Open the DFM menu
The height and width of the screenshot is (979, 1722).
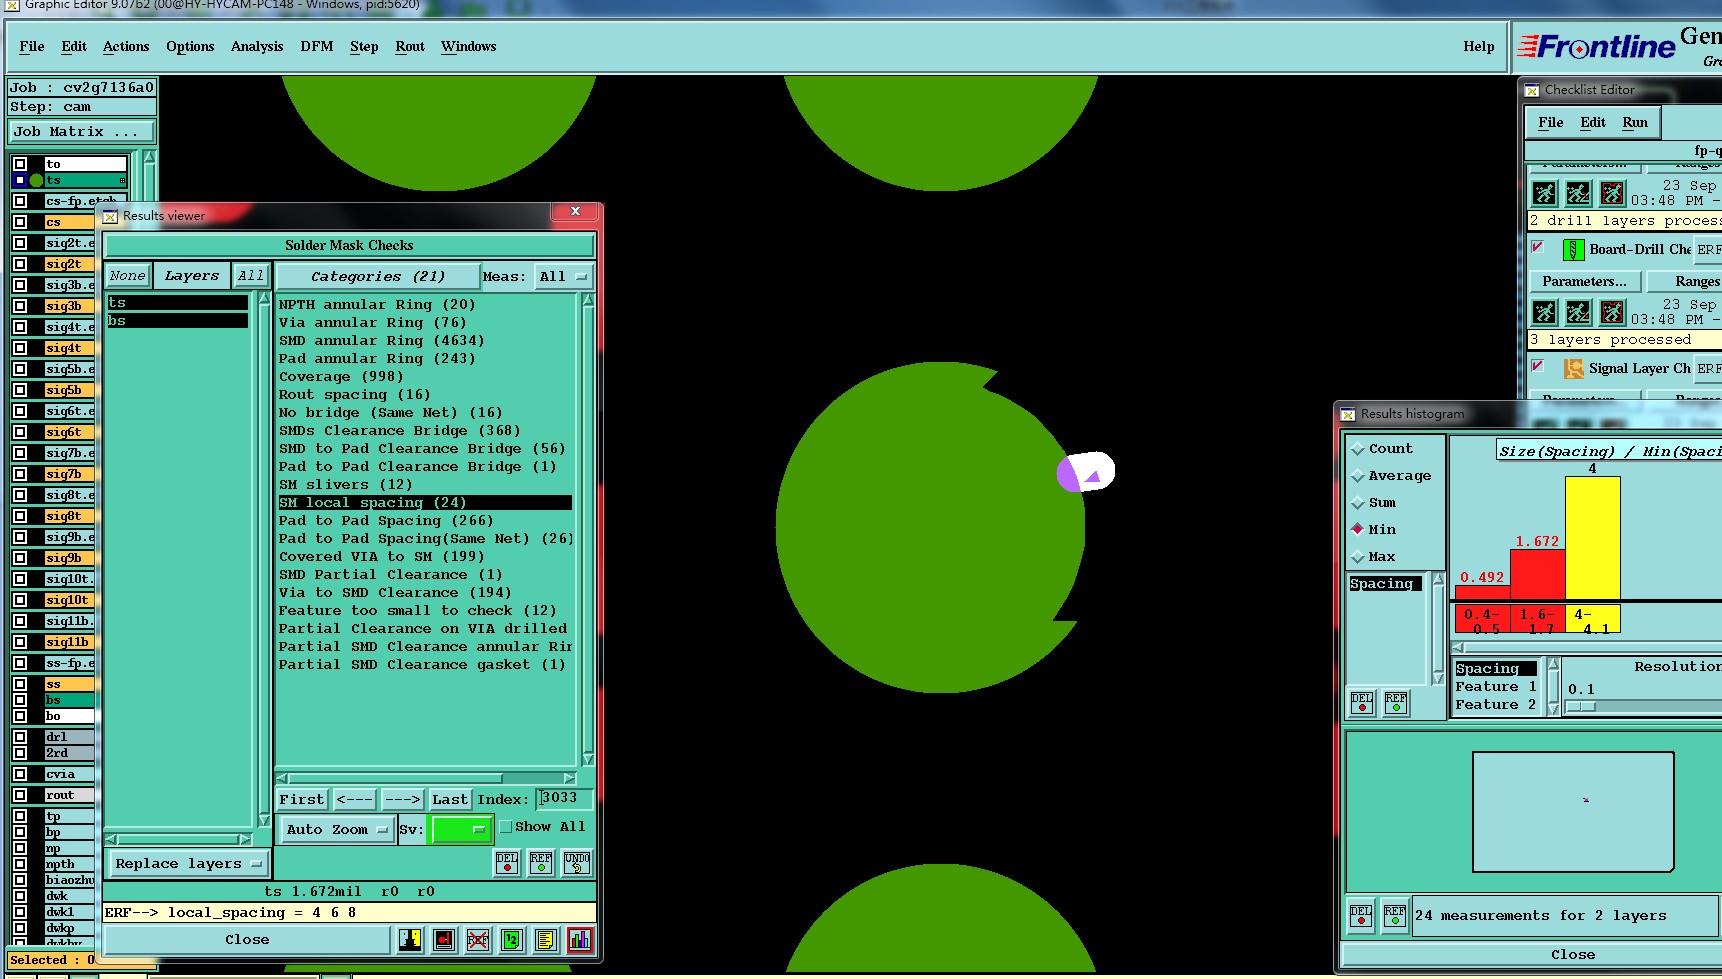[317, 47]
